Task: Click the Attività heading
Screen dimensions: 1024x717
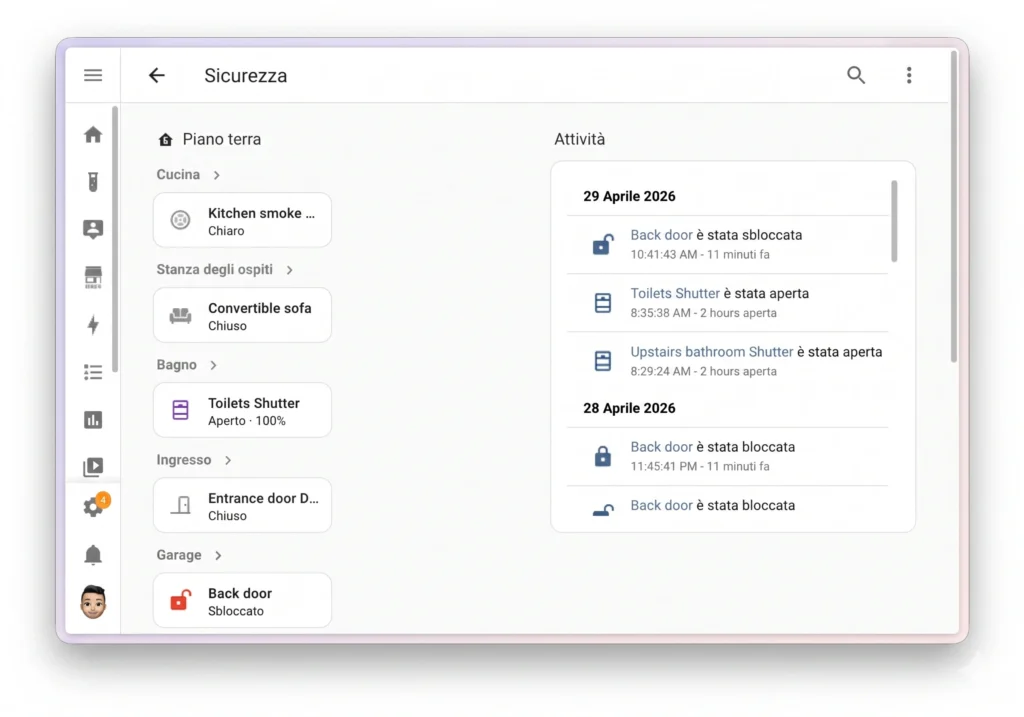Action: [x=579, y=139]
